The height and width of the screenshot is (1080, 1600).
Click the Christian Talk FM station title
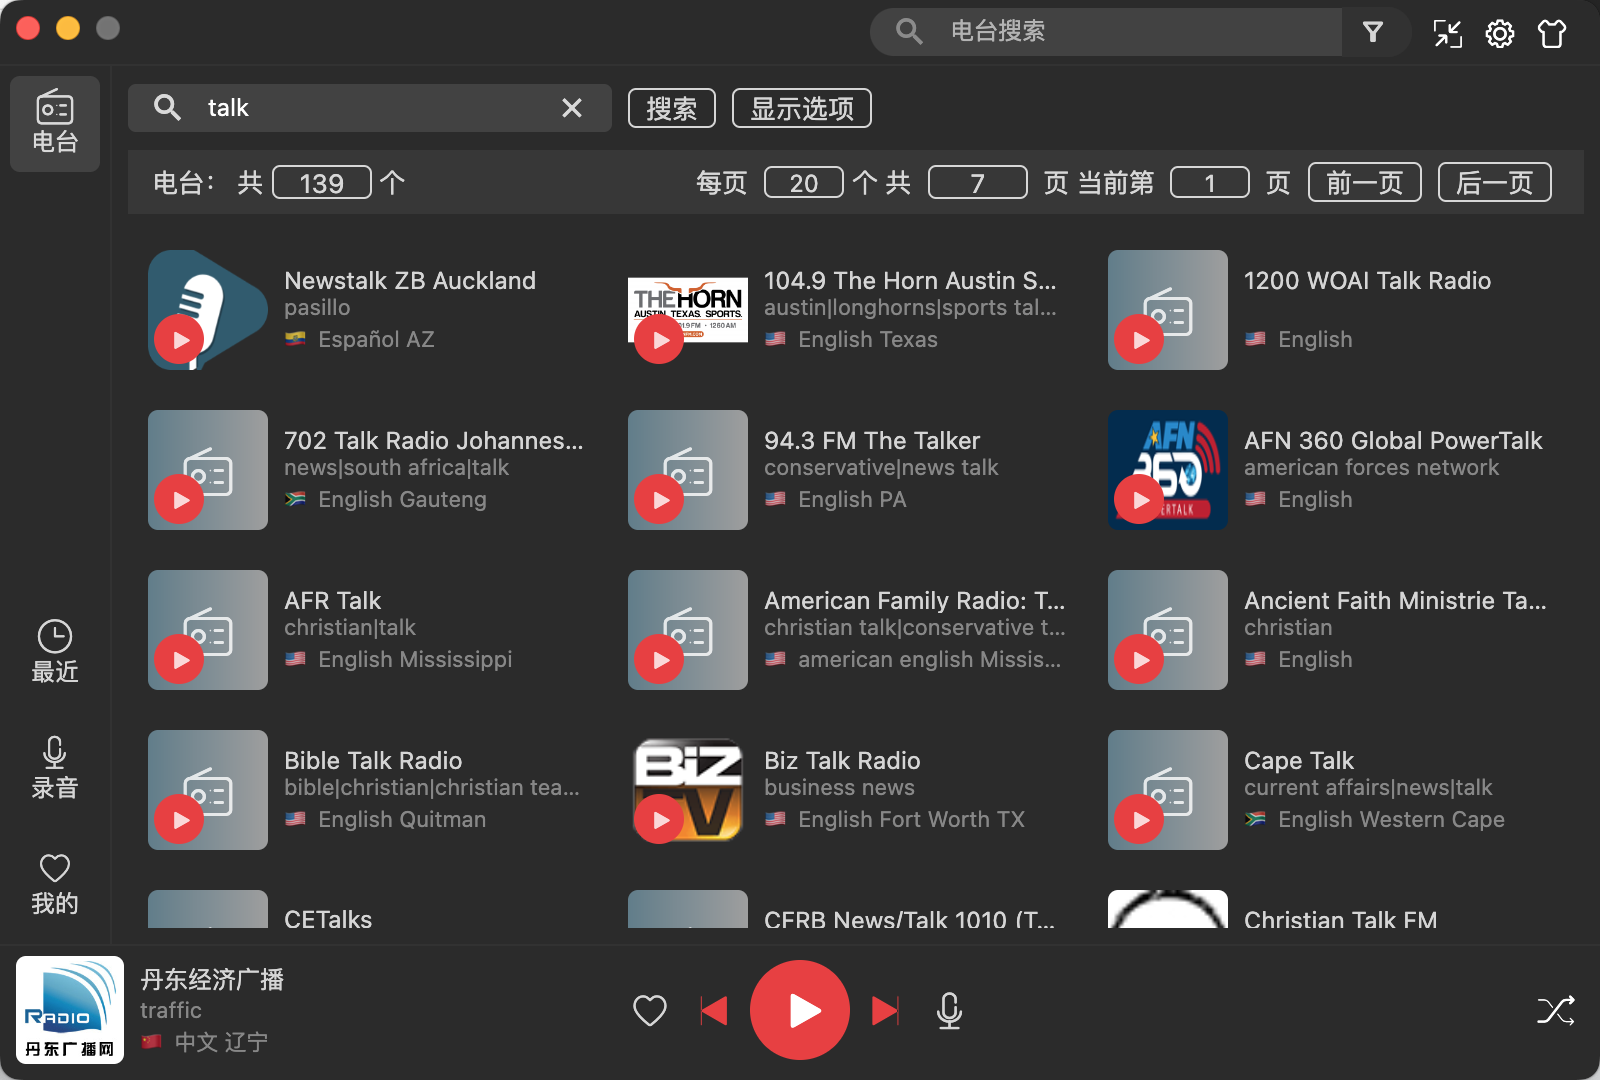pos(1340,918)
